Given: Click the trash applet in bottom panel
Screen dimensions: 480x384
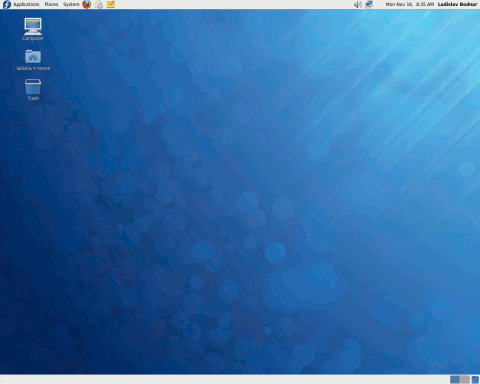Looking at the screenshot, I should (475, 379).
